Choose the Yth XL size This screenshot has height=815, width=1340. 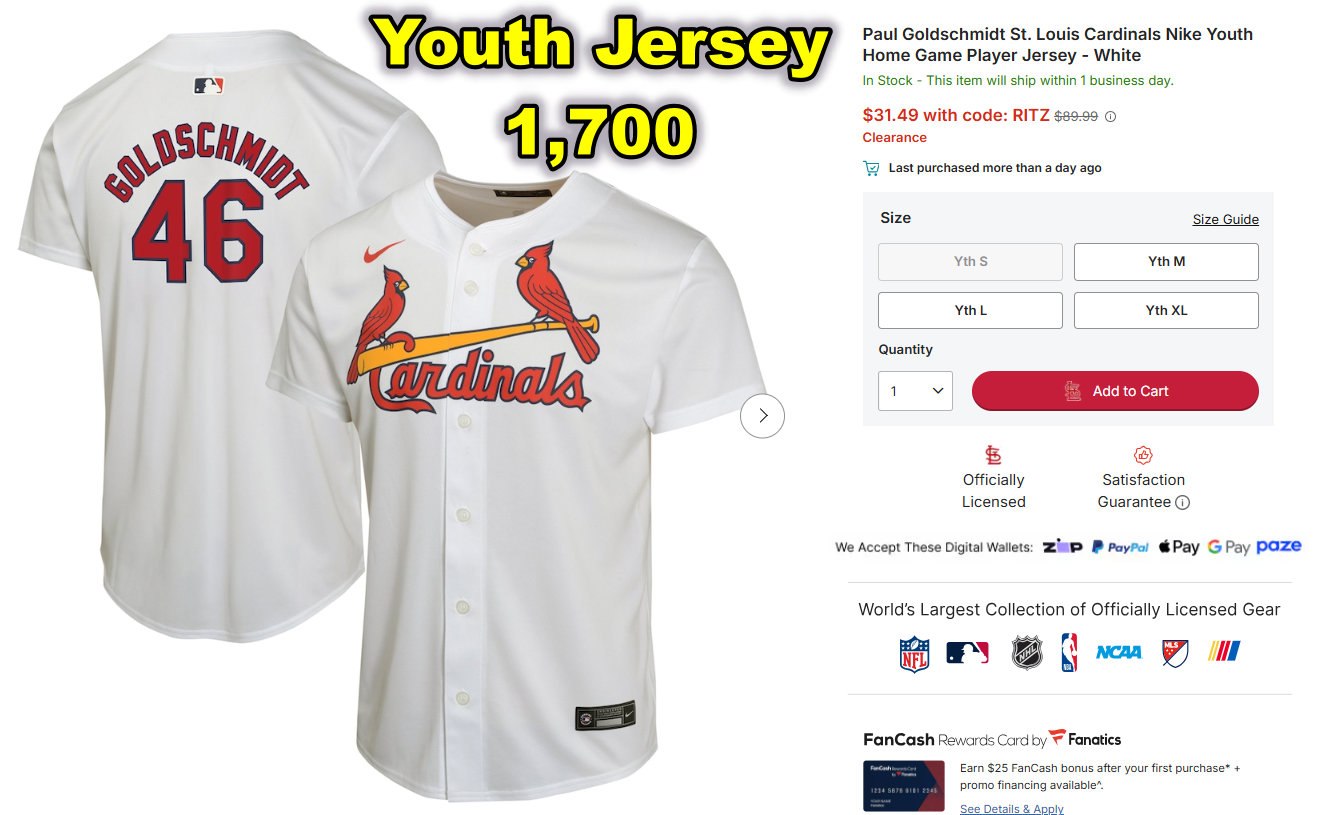pyautogui.click(x=1166, y=310)
